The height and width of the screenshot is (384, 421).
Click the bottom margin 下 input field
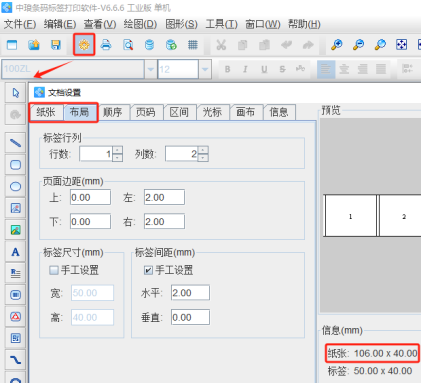click(90, 221)
